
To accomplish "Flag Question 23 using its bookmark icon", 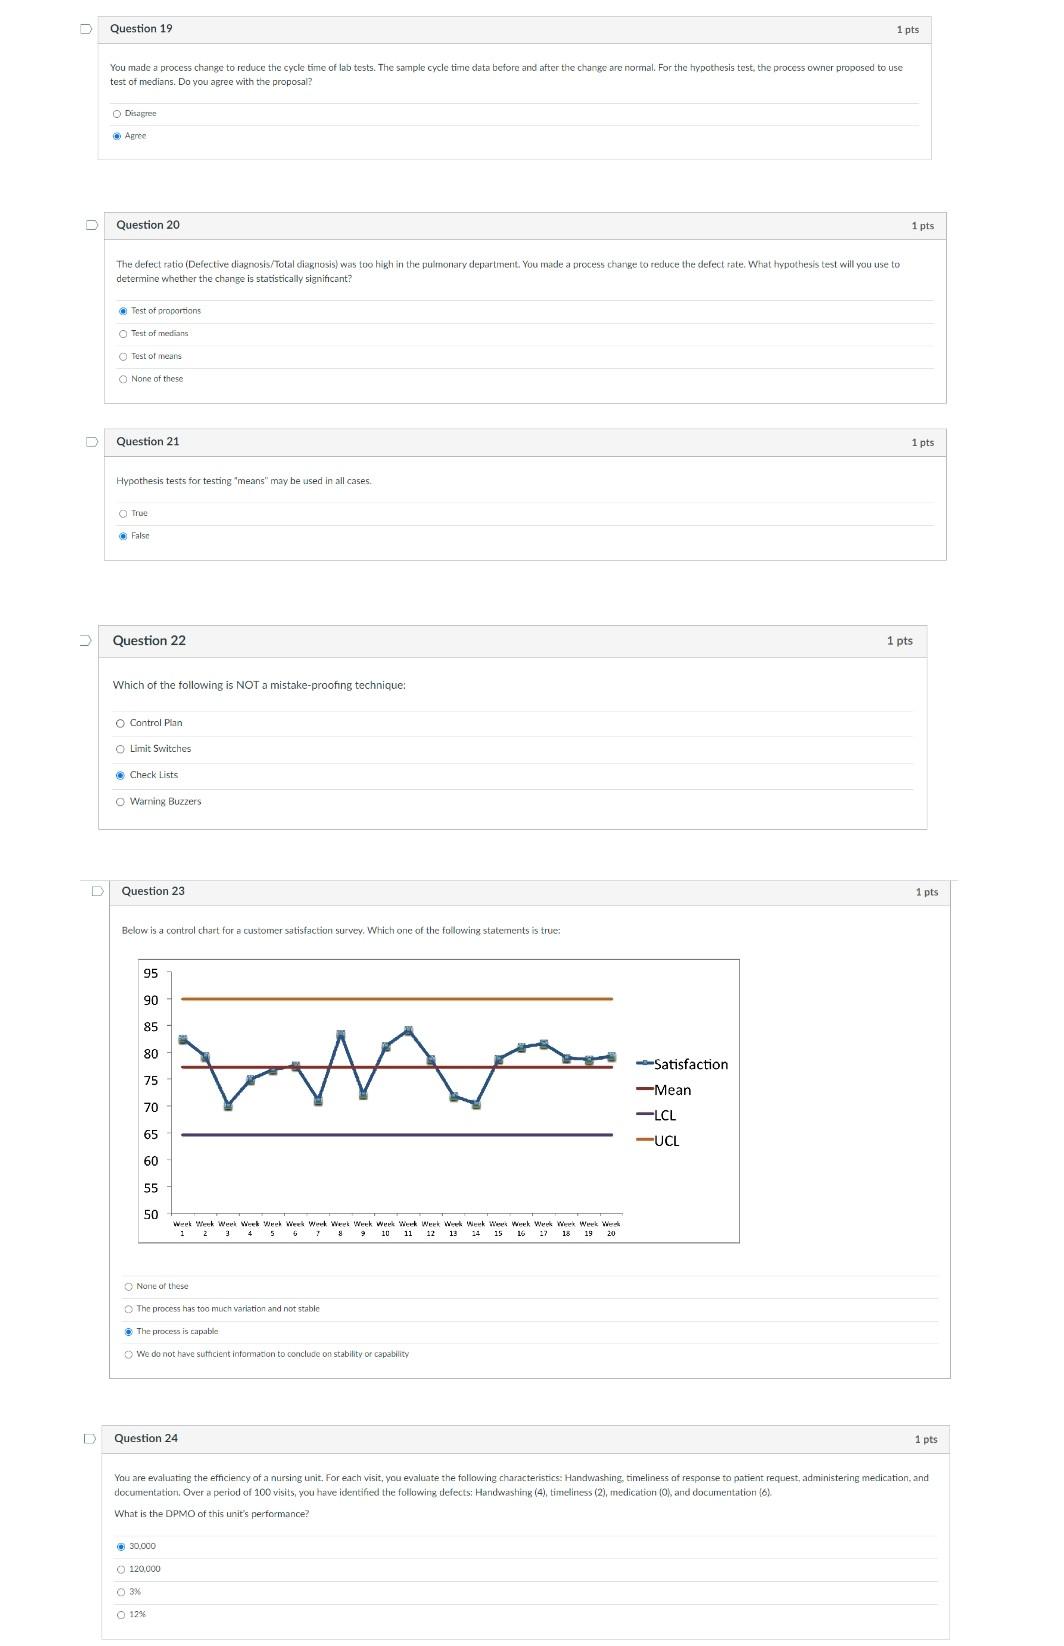I will (97, 890).
